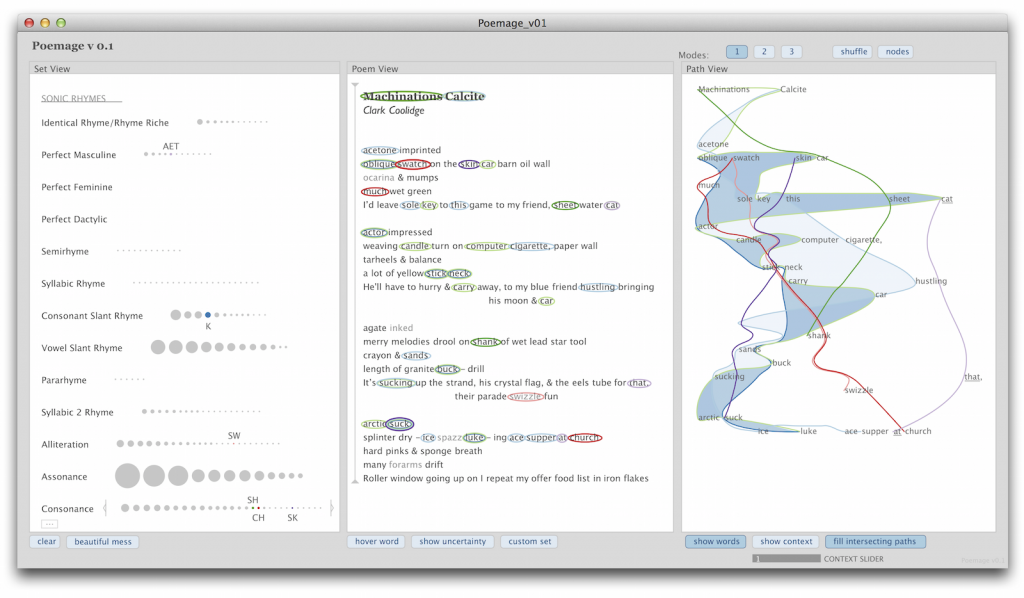This screenshot has height=598, width=1024.
Task: Select the blue K dot in Consonant Slant Rhyme
Action: pyautogui.click(x=208, y=315)
